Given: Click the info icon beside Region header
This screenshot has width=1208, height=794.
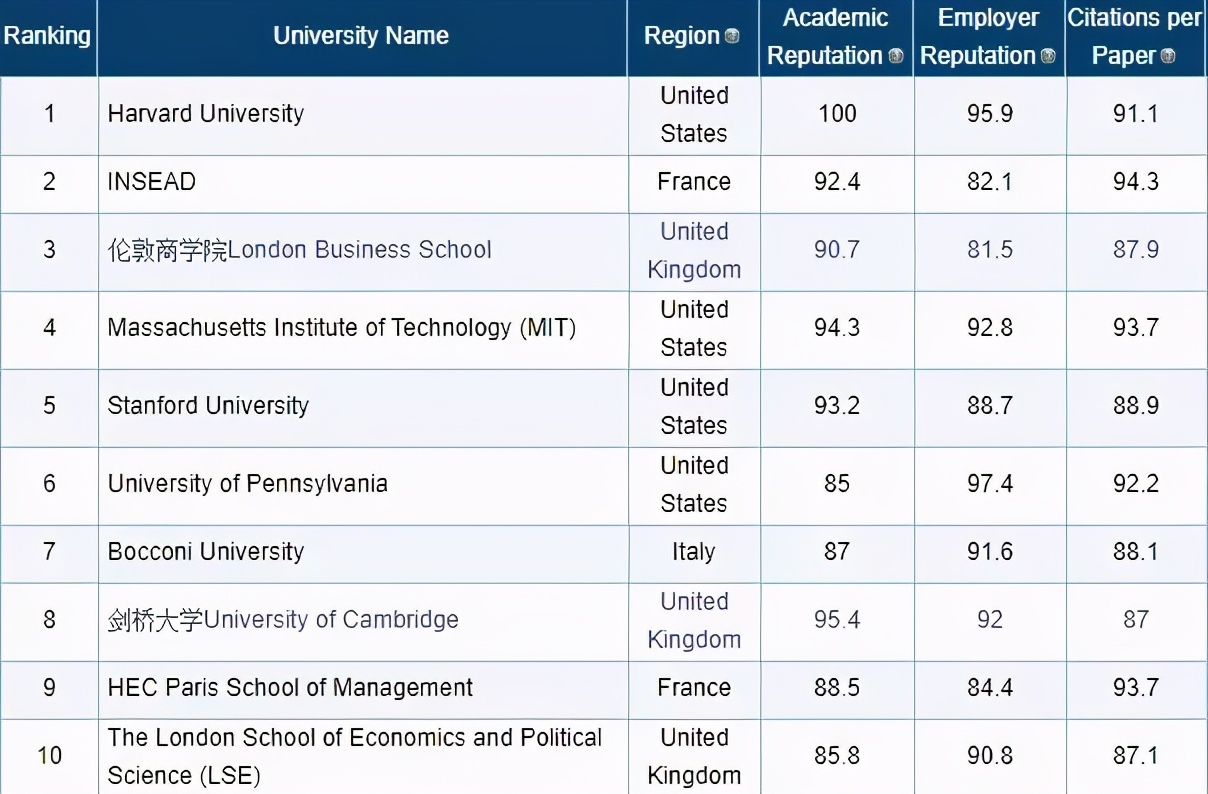Looking at the screenshot, I should [x=732, y=37].
